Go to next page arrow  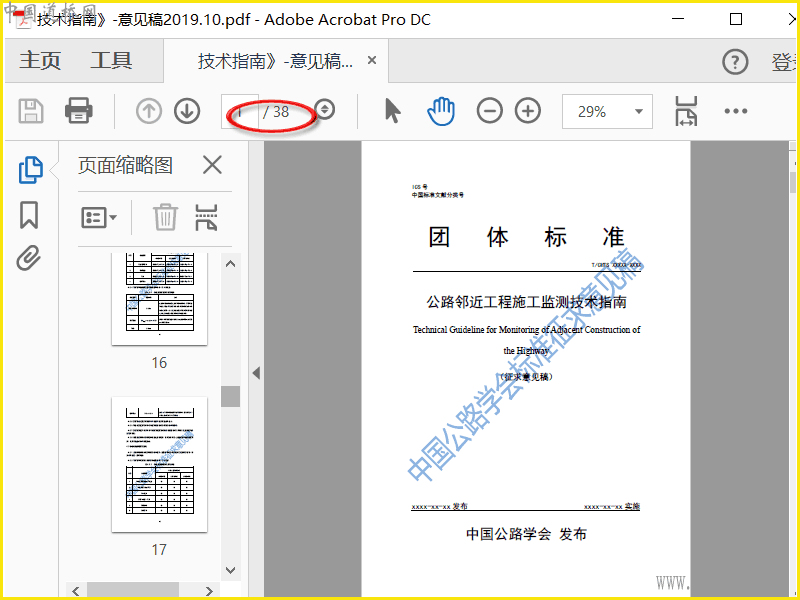187,111
